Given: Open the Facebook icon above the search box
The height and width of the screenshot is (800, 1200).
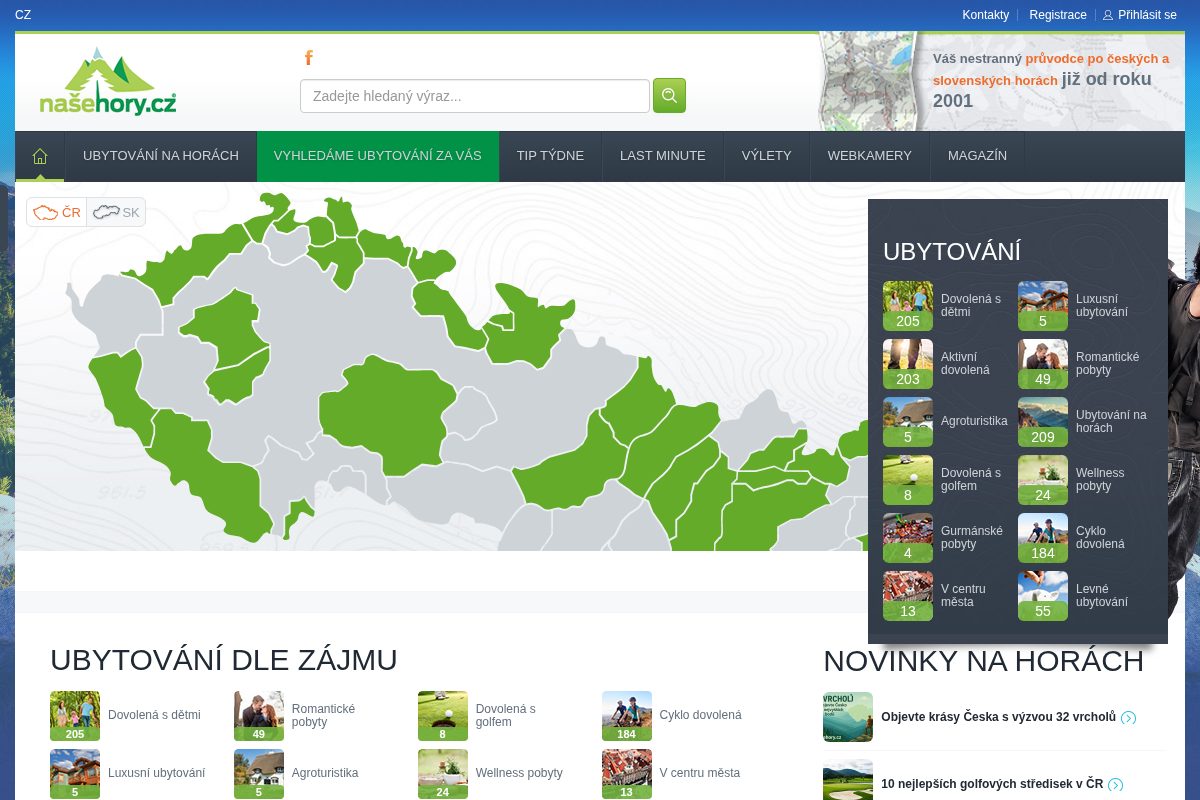Looking at the screenshot, I should 309,57.
